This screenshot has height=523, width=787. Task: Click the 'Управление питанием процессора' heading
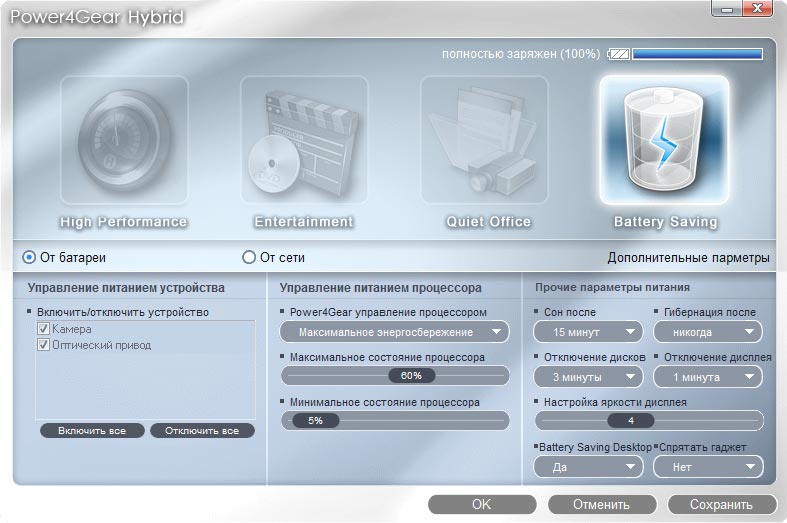point(380,288)
